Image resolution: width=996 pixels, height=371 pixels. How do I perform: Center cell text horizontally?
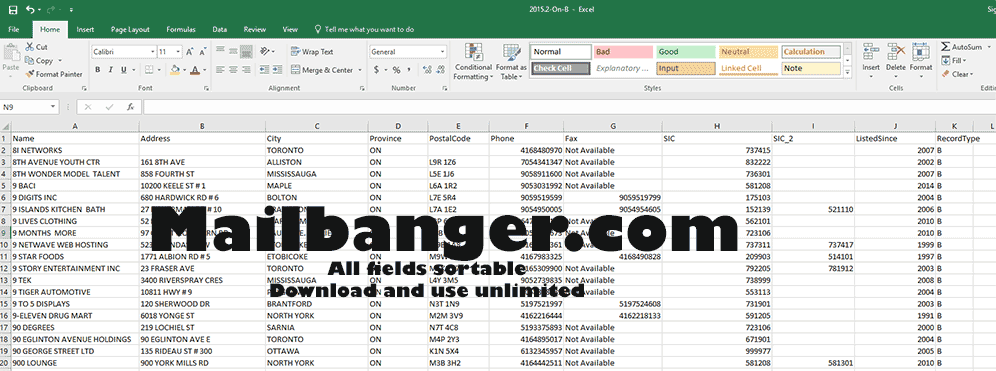tap(233, 70)
